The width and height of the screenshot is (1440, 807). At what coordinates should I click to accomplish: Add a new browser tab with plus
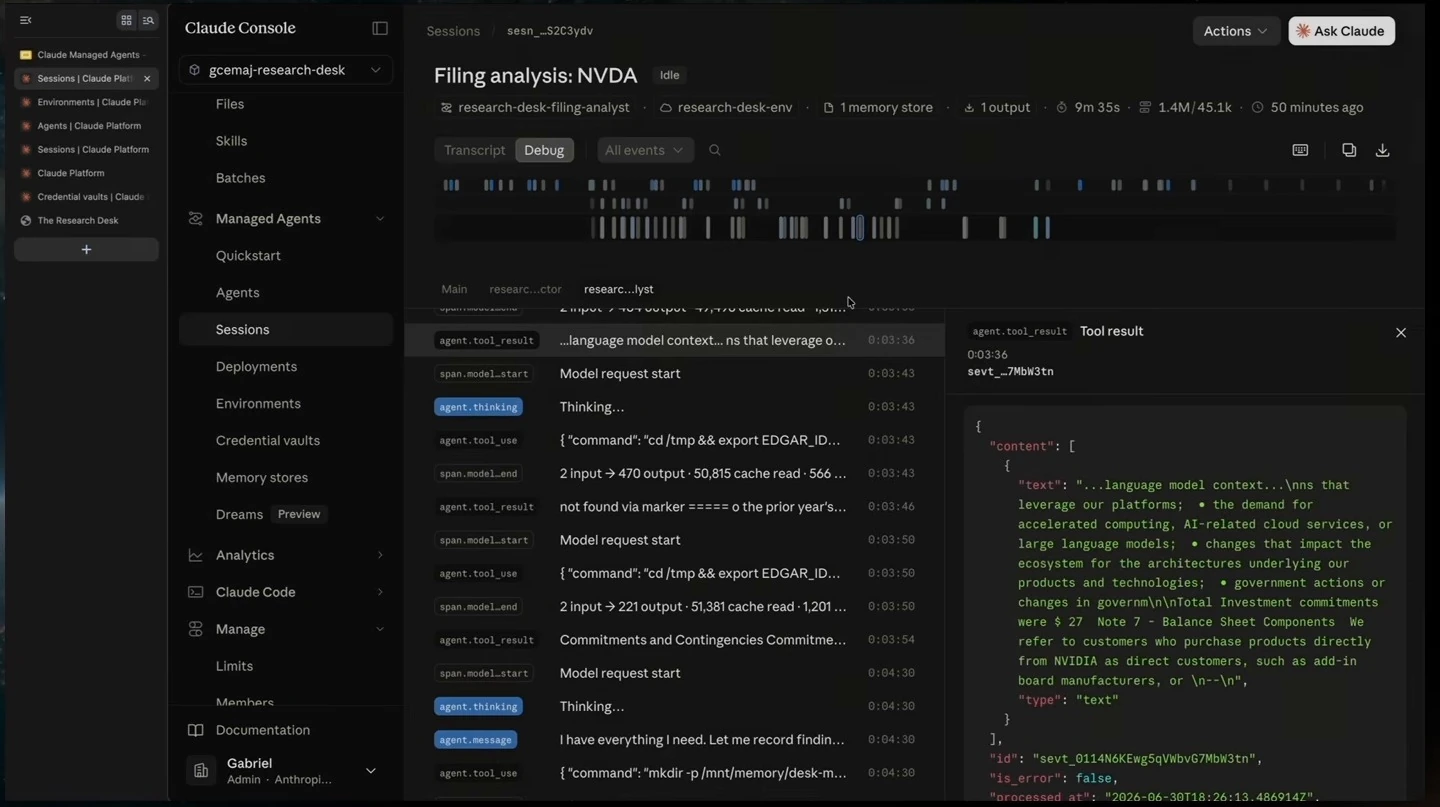coord(86,249)
